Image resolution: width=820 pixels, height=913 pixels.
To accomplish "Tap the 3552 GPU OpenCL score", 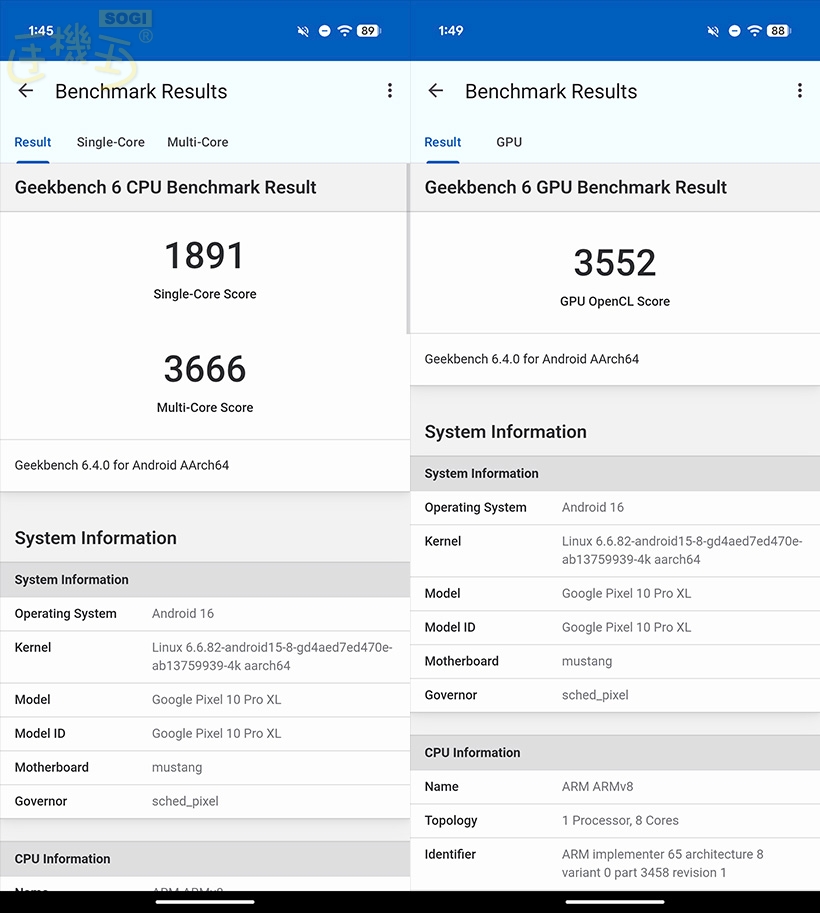I will point(614,263).
